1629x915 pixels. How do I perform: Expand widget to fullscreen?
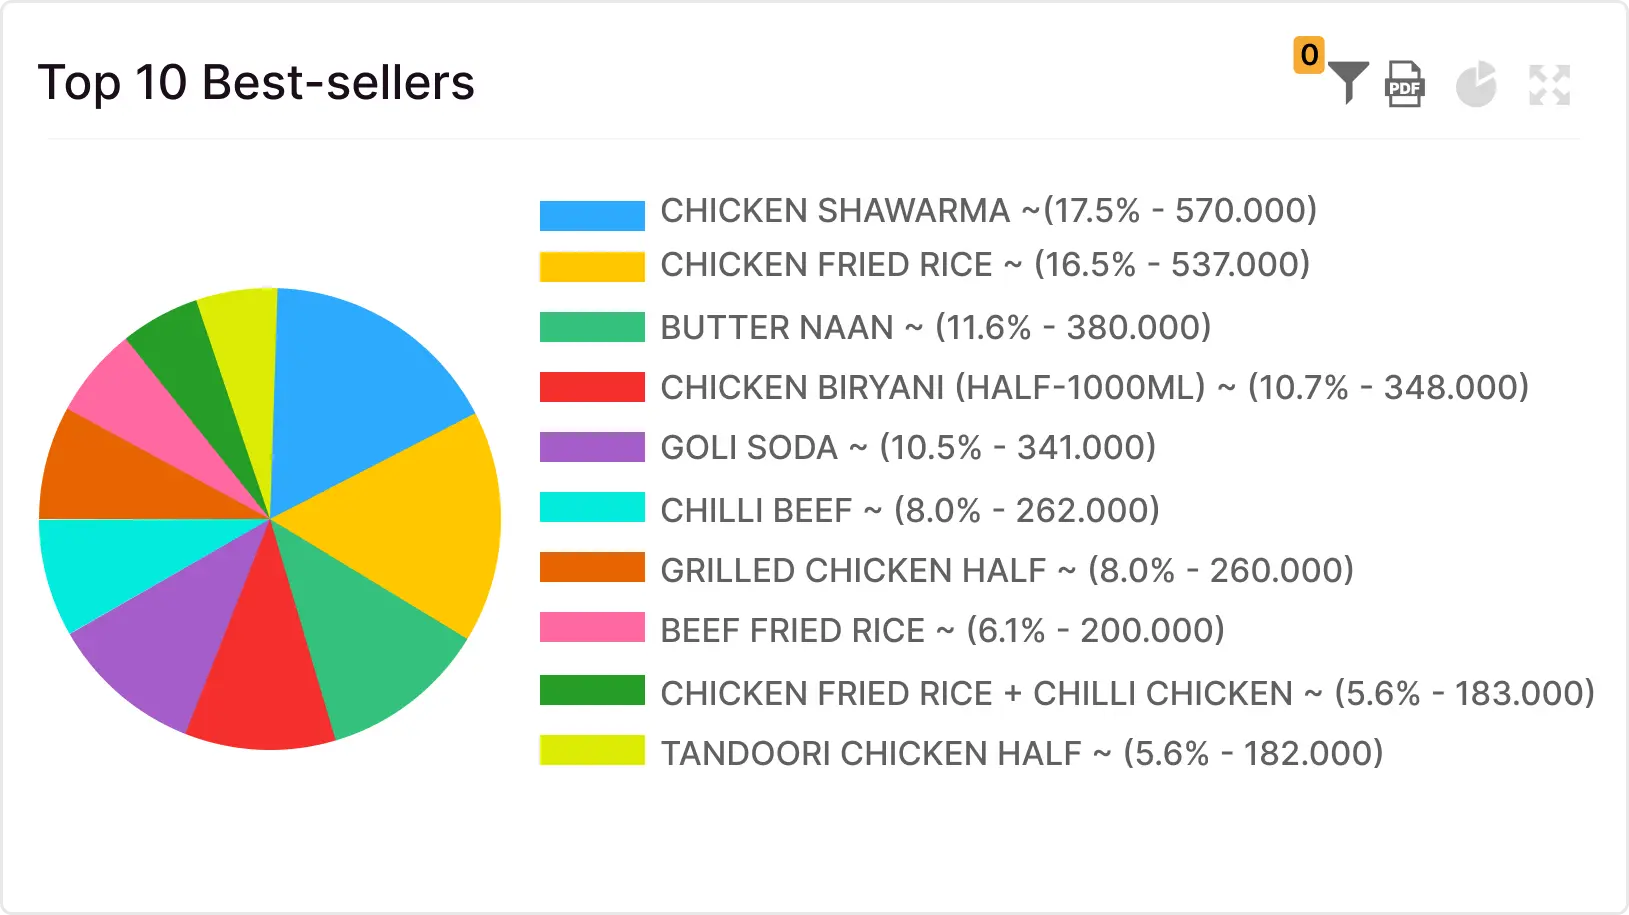click(1549, 85)
